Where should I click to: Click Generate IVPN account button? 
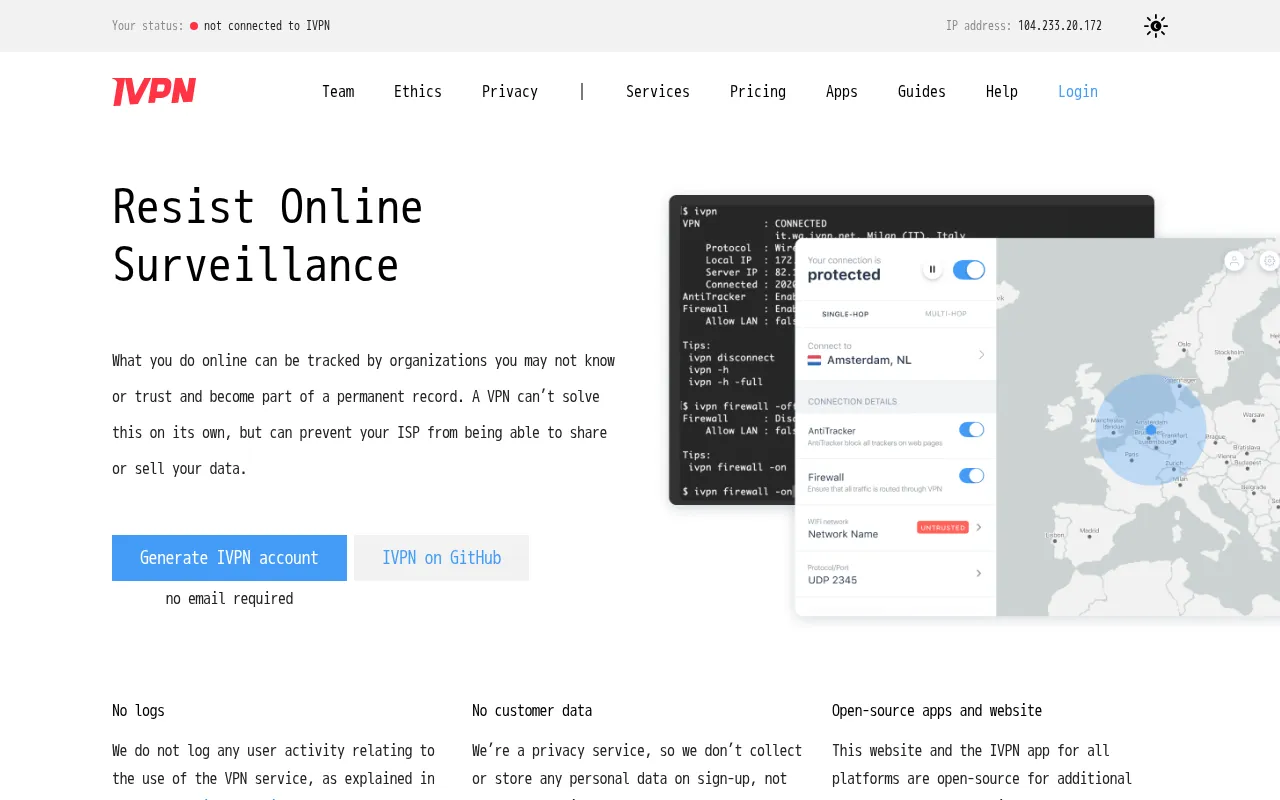coord(229,558)
